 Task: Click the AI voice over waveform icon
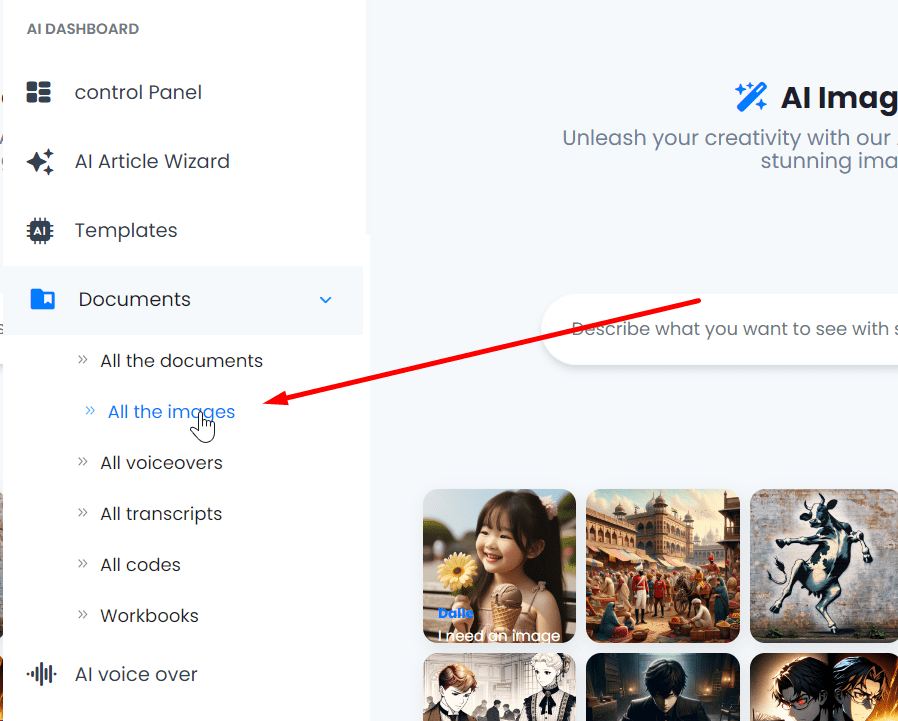tap(41, 674)
